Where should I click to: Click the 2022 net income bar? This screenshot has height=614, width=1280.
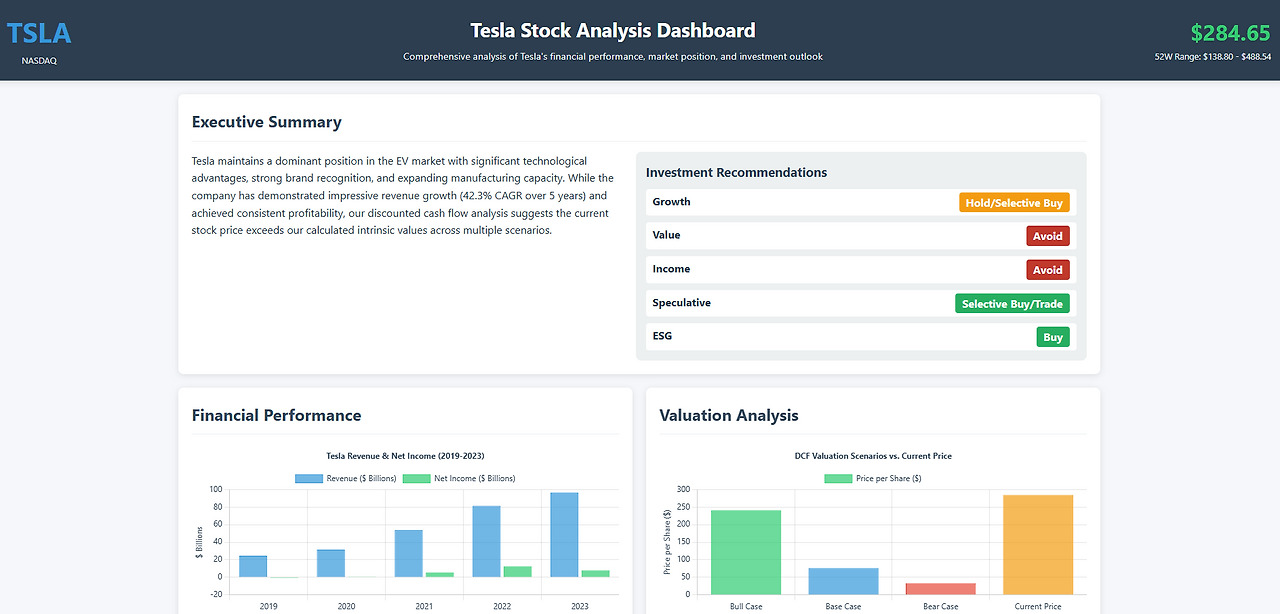tap(518, 572)
